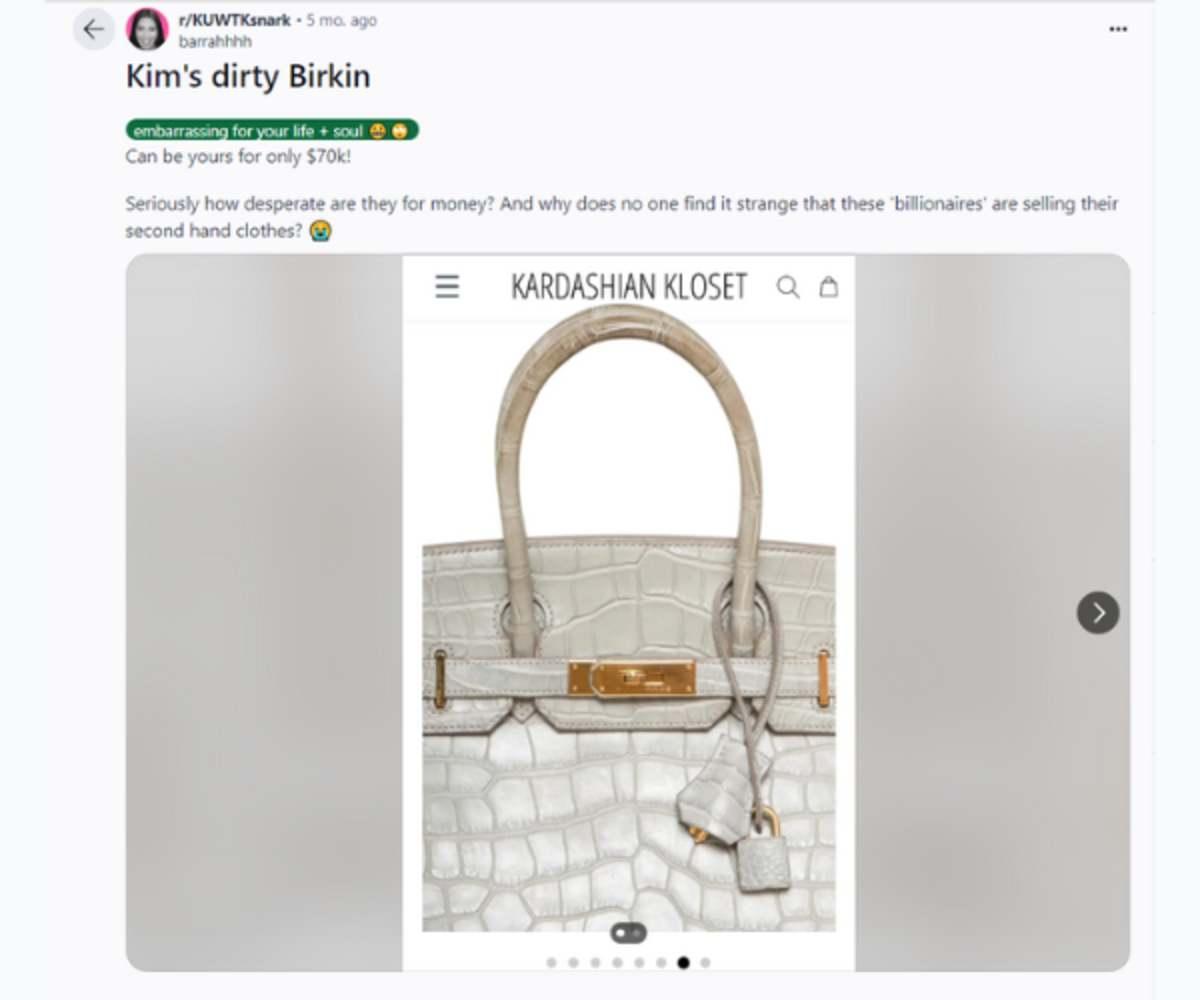Click the search magnifier in Kardashian Kloset
This screenshot has width=1200, height=1000.
click(788, 288)
